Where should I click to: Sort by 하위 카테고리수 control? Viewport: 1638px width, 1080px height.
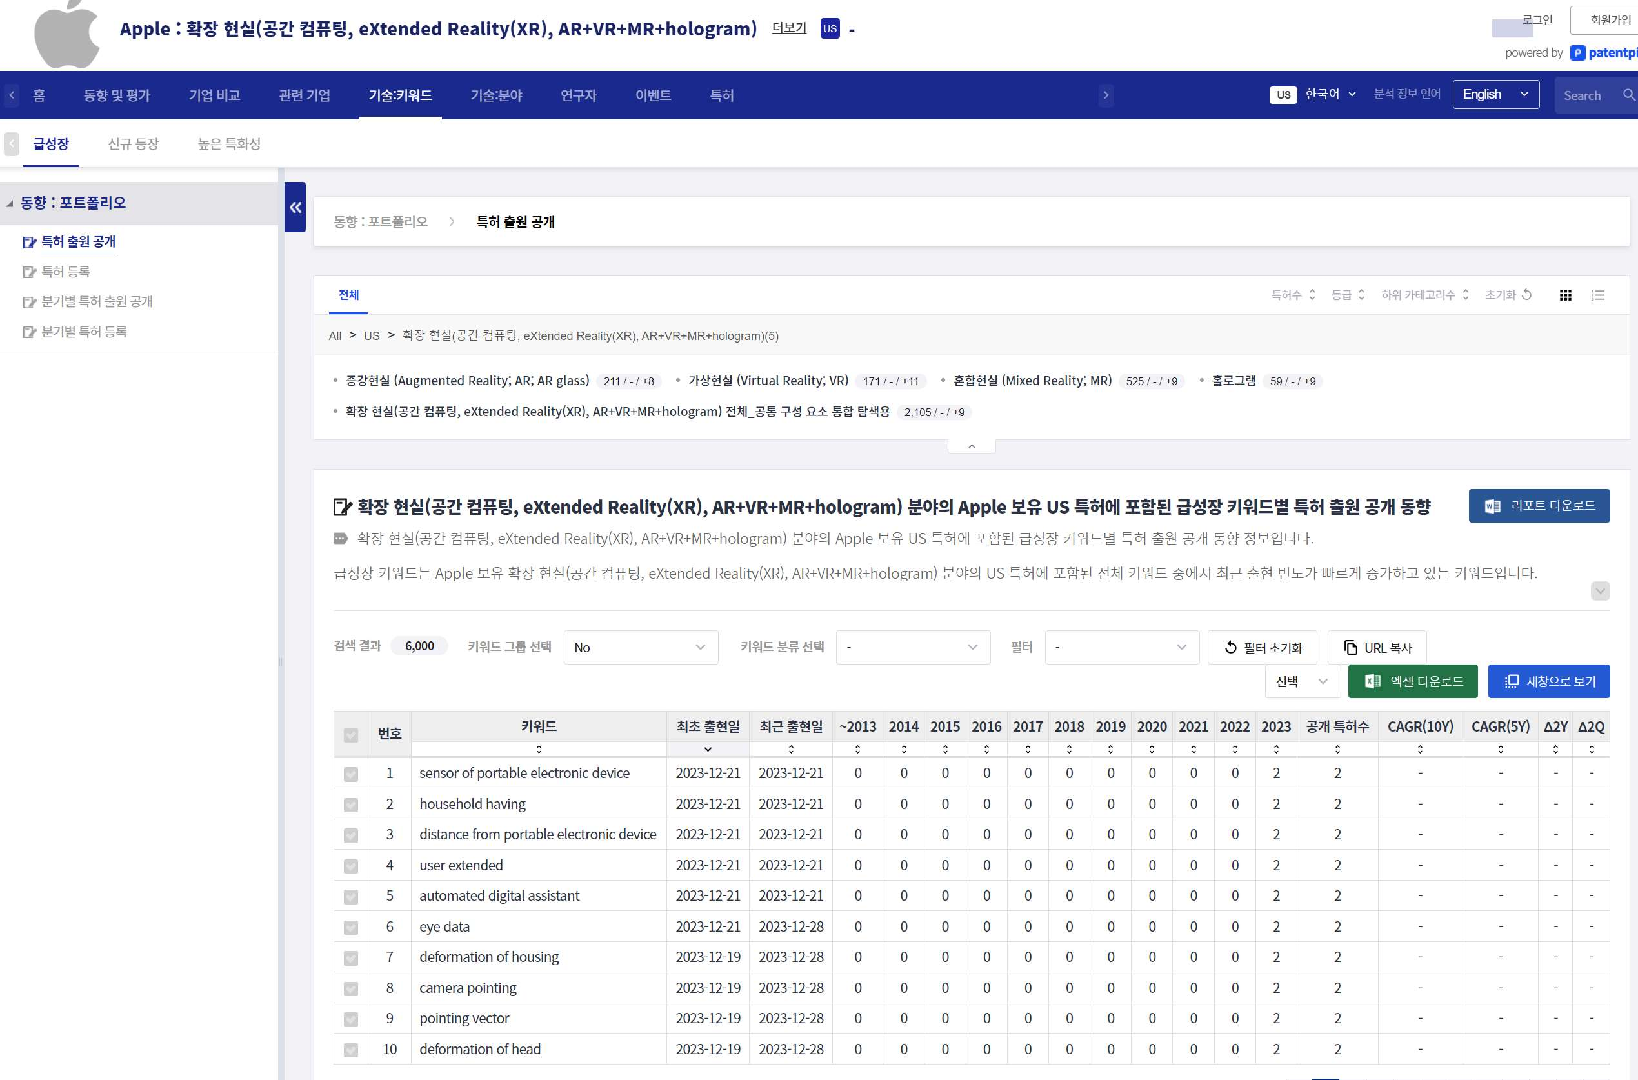(1425, 295)
